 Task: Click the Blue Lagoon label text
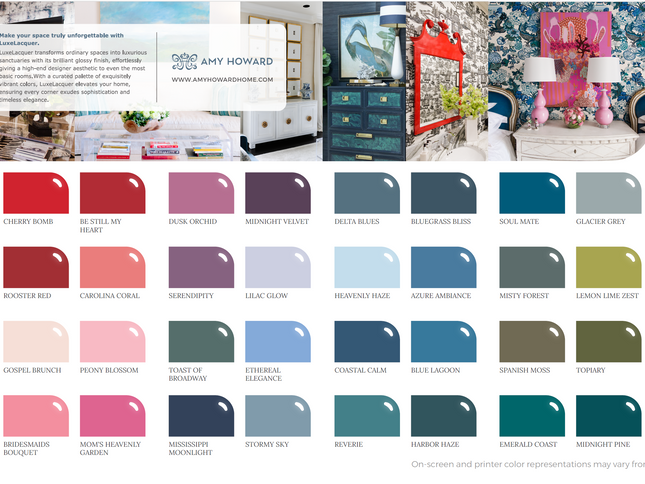[435, 370]
